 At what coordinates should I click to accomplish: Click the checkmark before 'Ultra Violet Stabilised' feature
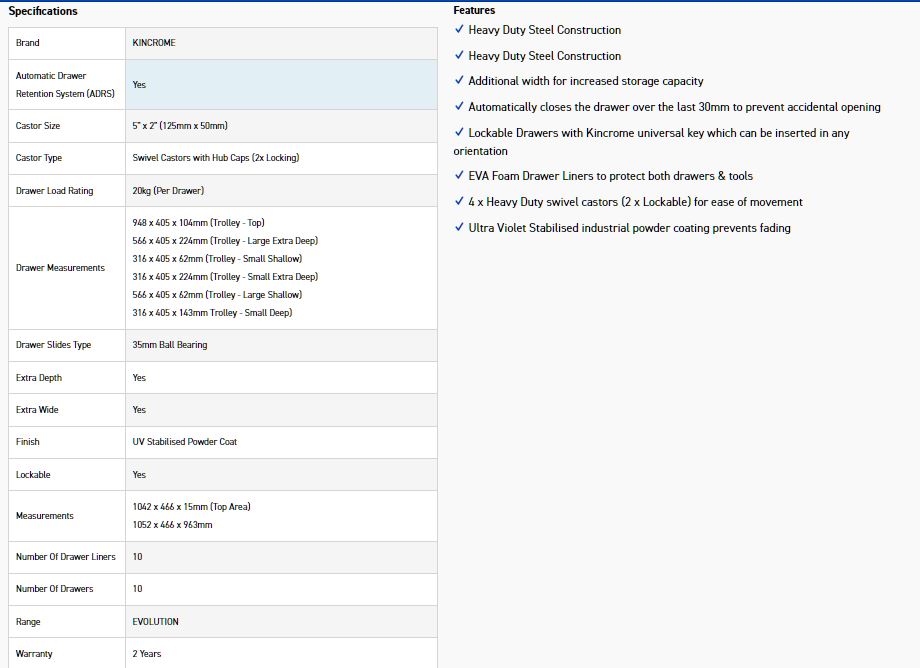point(459,228)
